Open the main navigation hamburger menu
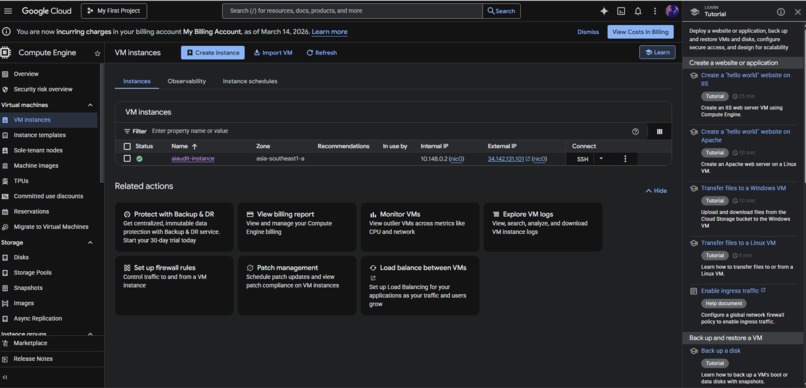 8,11
